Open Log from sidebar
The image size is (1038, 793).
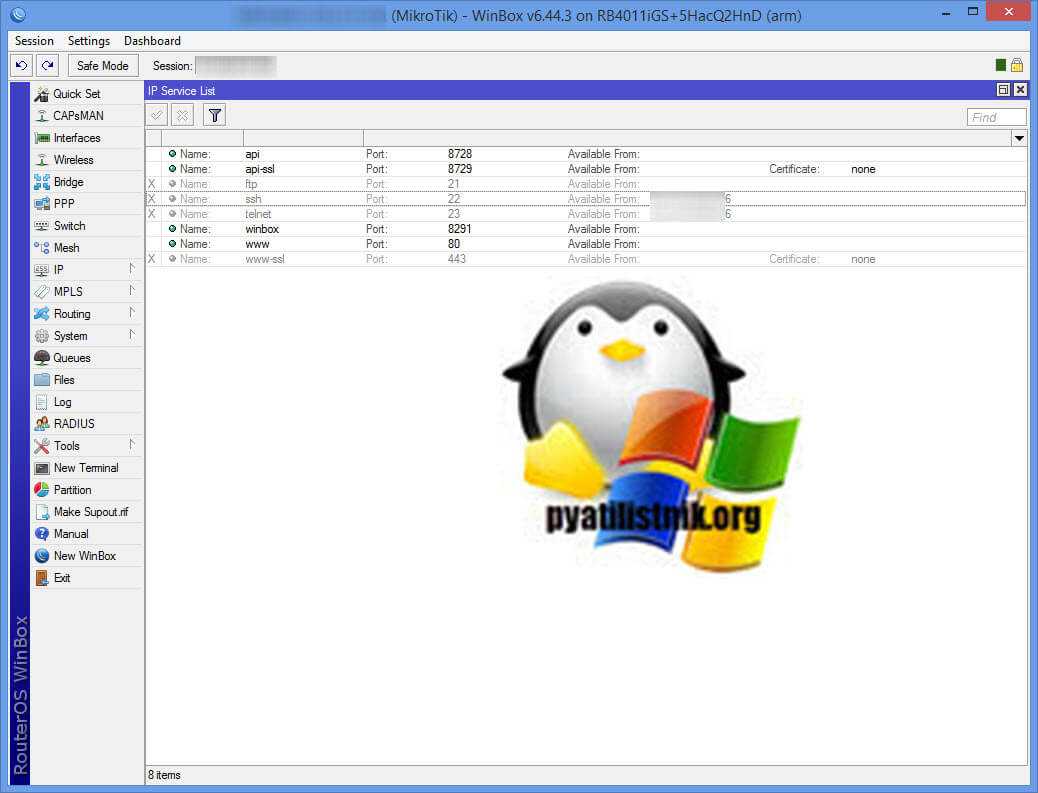click(x=87, y=402)
